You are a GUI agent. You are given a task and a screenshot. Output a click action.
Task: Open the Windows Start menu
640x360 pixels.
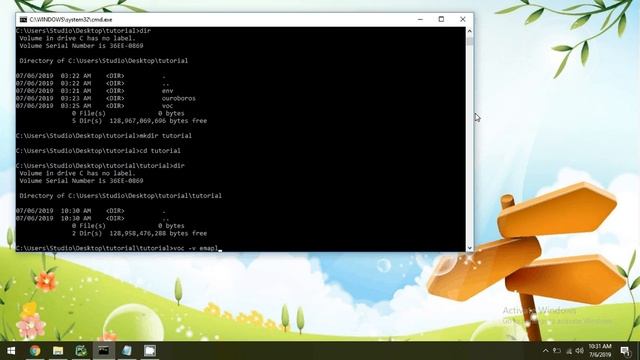click(x=11, y=351)
